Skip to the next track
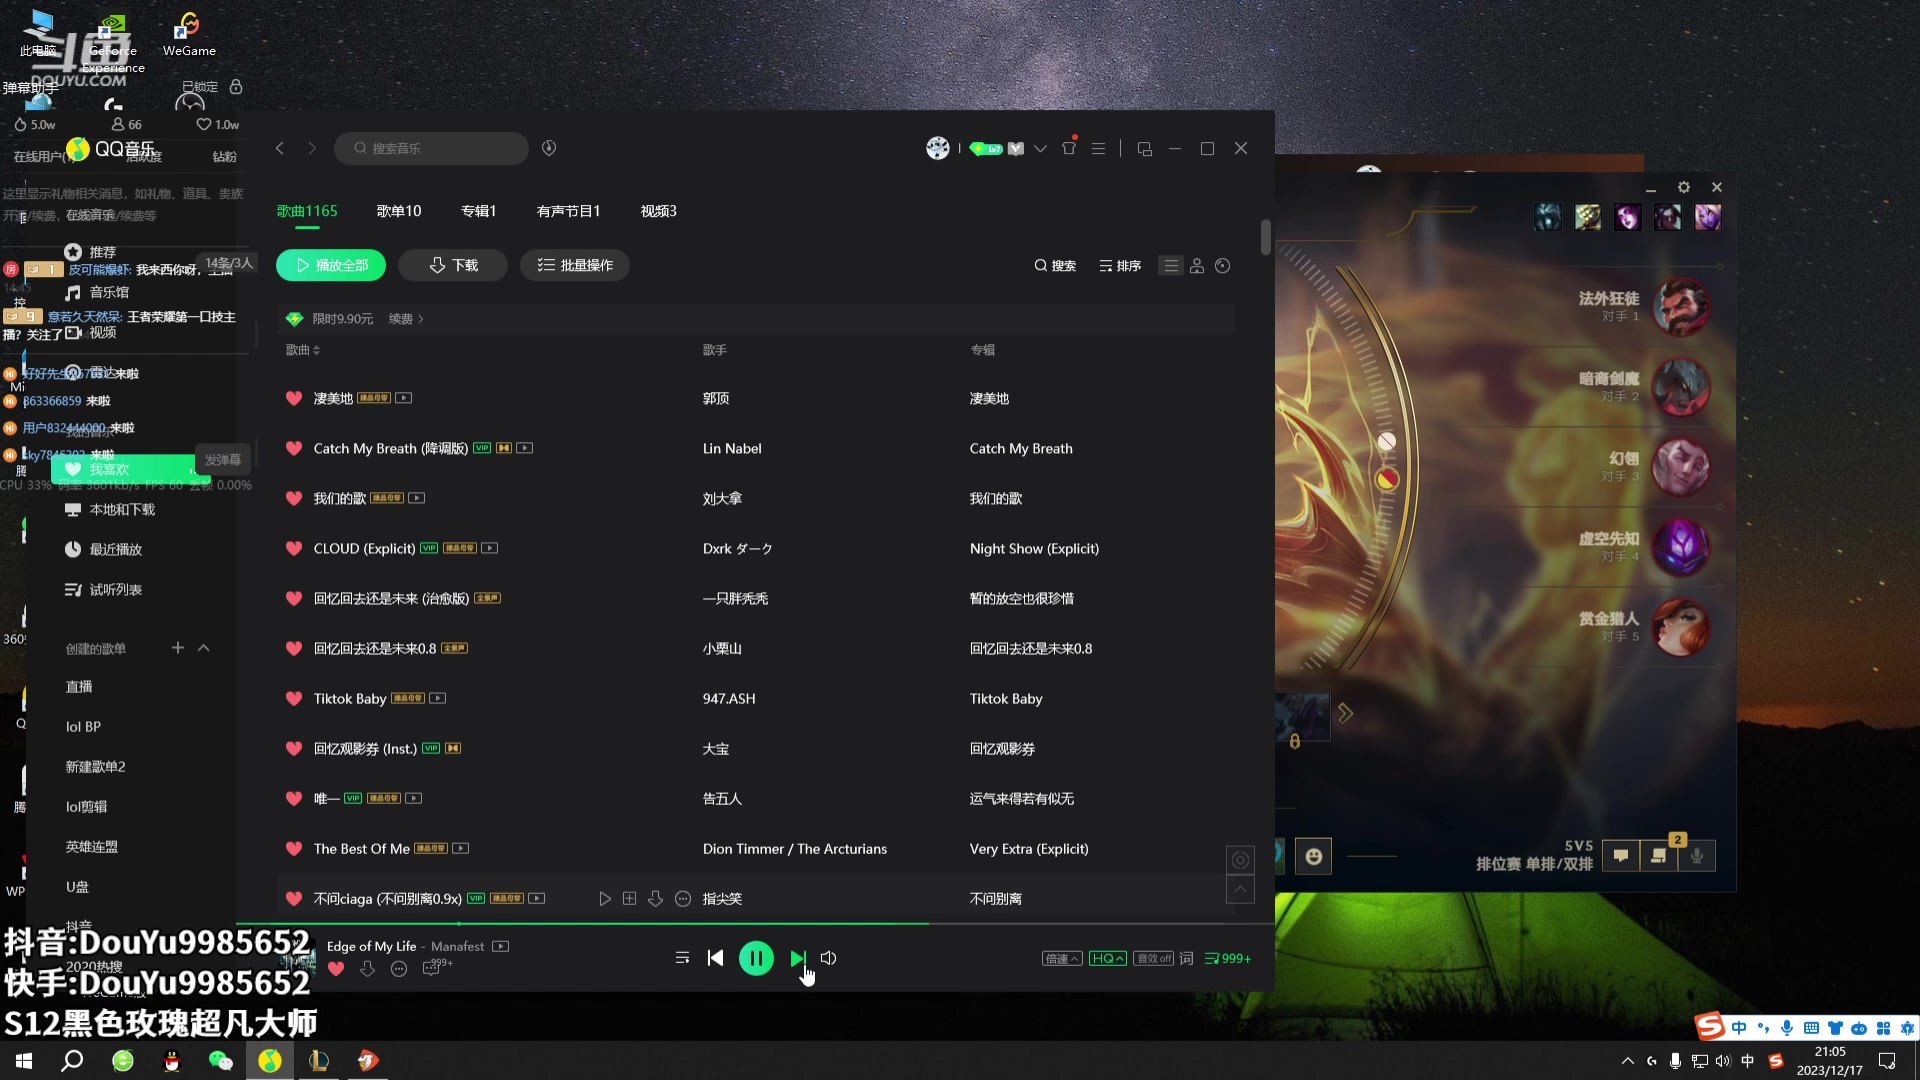Screen dimensions: 1920x1080 [797, 958]
